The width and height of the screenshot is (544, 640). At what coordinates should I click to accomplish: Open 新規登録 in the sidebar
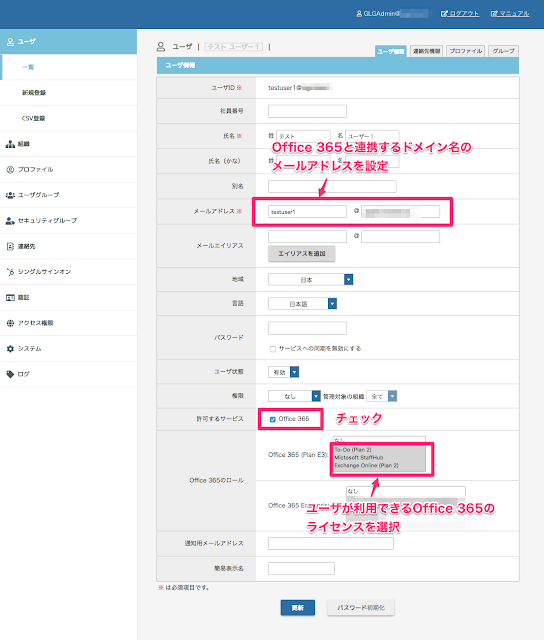69,93
